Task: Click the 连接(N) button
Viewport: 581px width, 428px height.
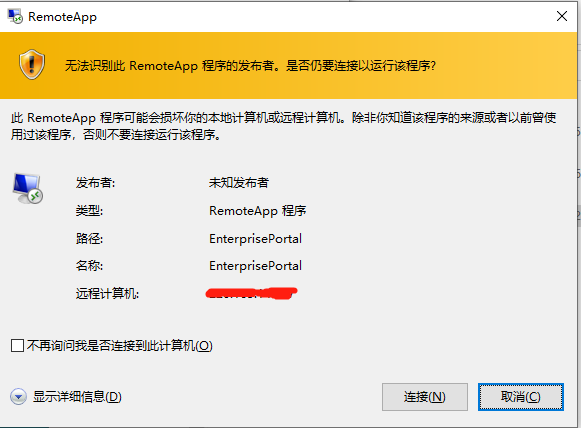Action: point(425,397)
